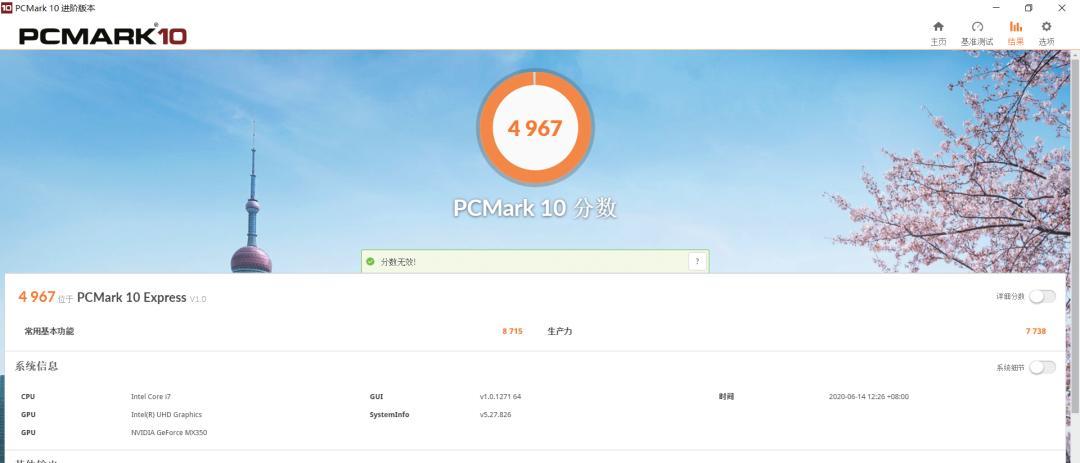This screenshot has width=1080, height=463.
Task: Toggle the 详细分数 detailed scores switch
Action: (x=1041, y=296)
